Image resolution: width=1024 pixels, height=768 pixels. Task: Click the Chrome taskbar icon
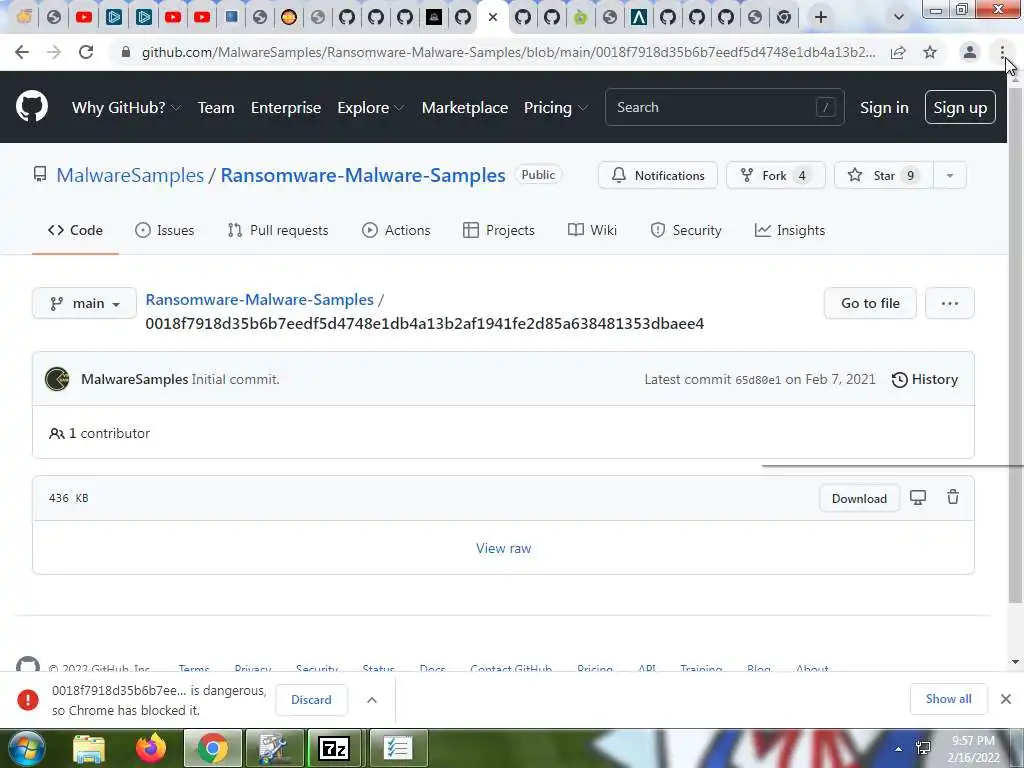pyautogui.click(x=212, y=748)
